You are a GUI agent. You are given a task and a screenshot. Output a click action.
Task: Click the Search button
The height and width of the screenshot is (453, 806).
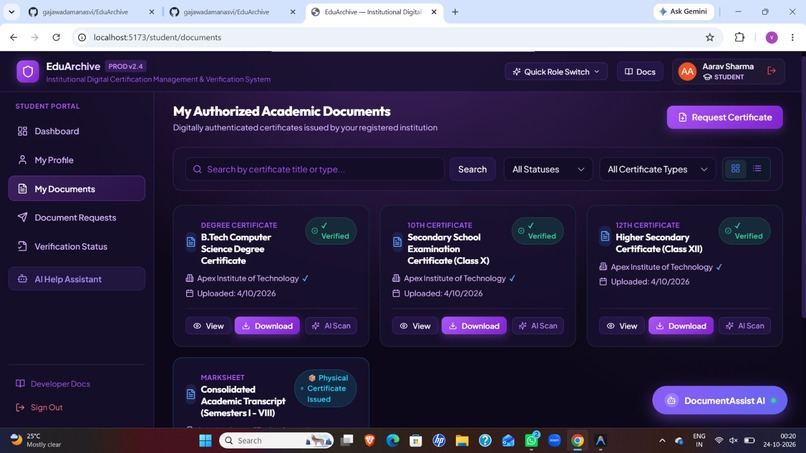[x=472, y=169]
